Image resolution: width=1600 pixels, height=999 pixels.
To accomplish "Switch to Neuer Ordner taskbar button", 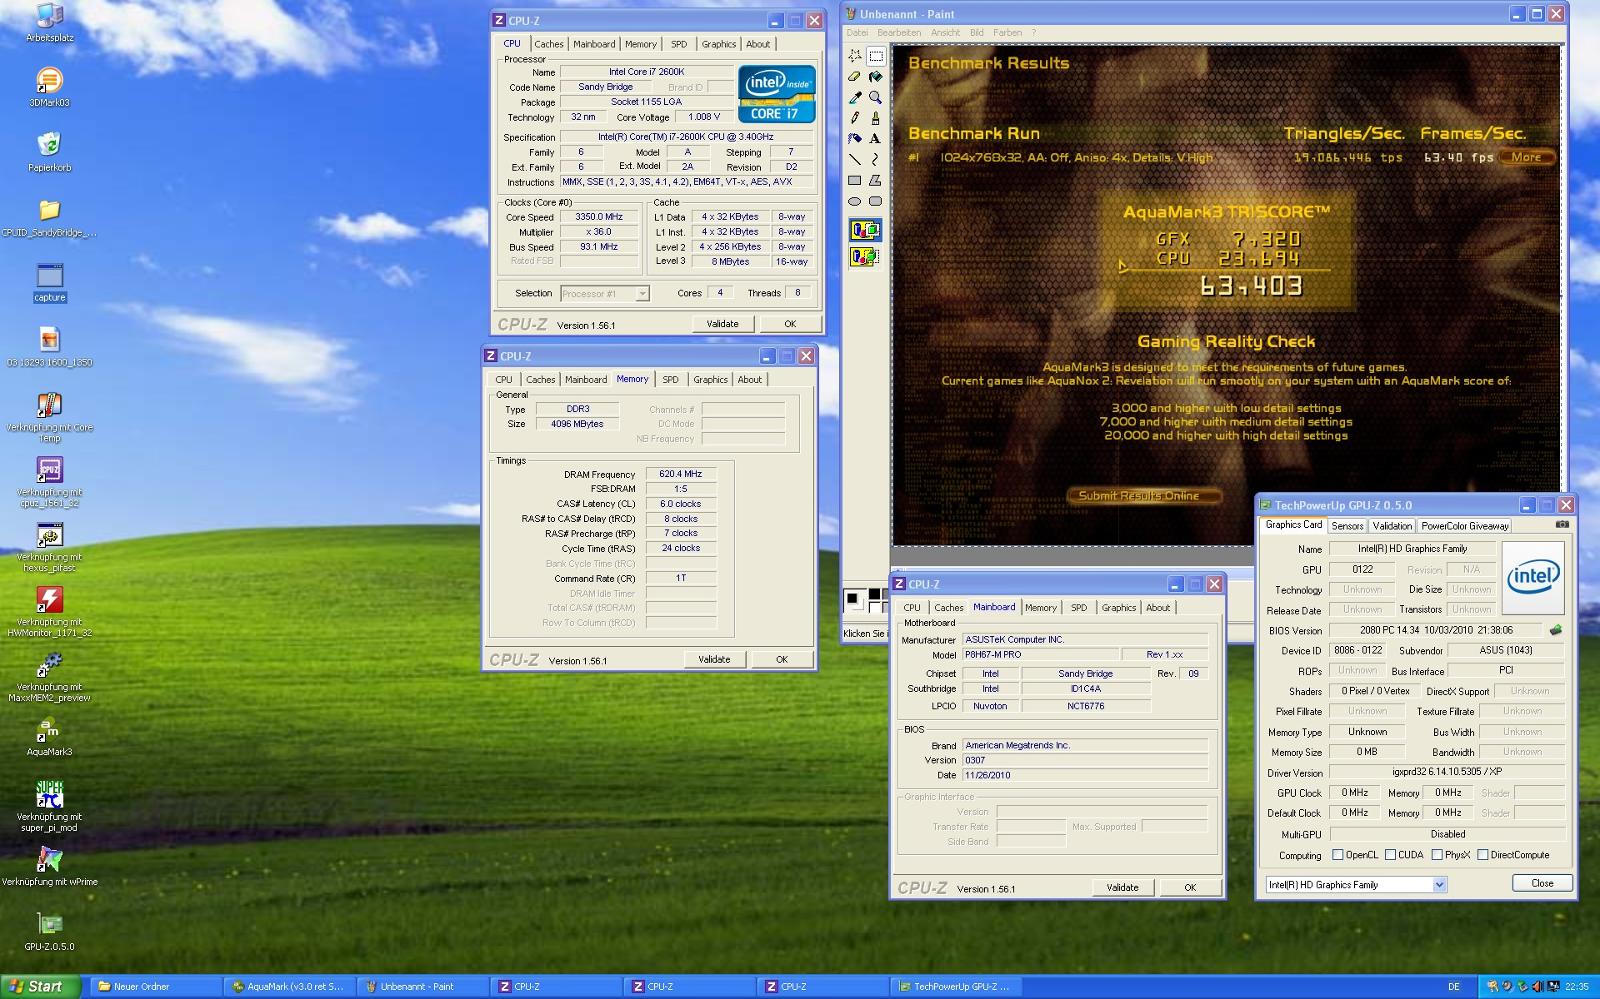I will click(x=154, y=986).
